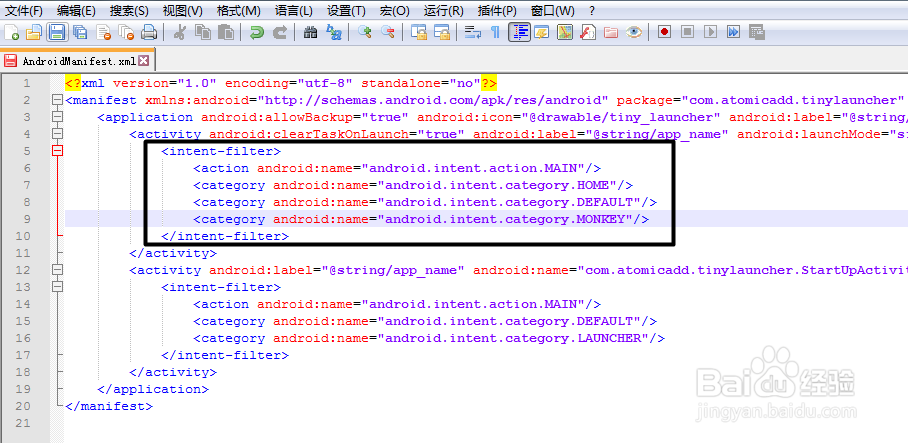Click the Open file toolbar icon
The width and height of the screenshot is (908, 443).
tap(34, 32)
